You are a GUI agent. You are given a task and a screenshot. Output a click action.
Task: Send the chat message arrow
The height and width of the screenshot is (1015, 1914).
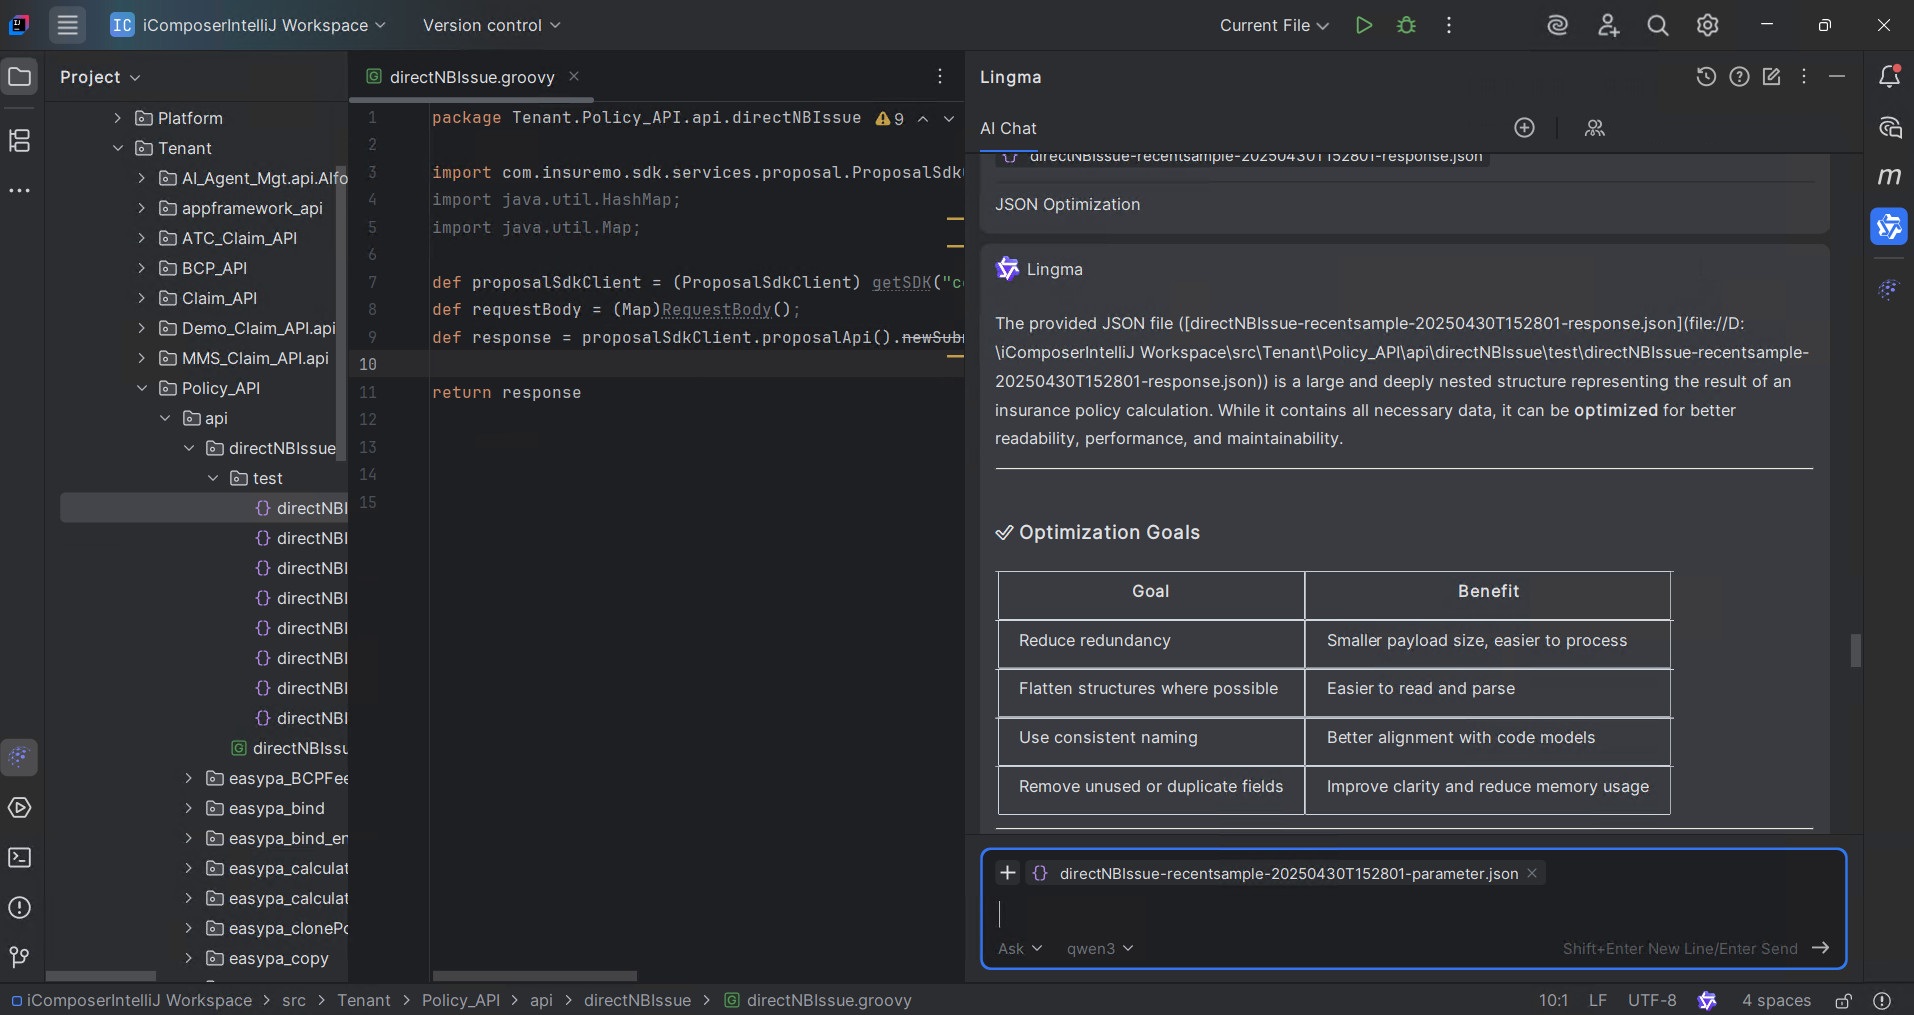[1820, 948]
